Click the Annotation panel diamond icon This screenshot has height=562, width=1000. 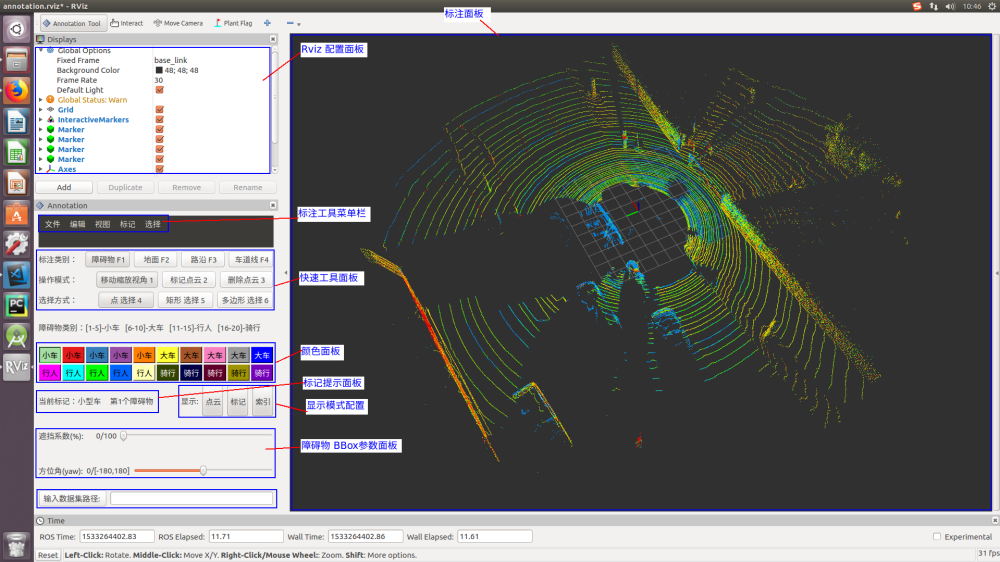40,205
